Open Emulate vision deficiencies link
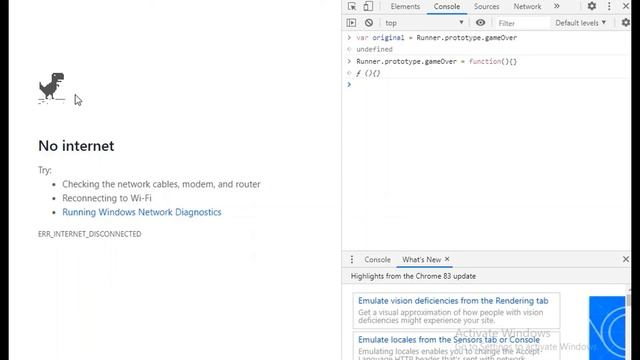 tap(453, 301)
